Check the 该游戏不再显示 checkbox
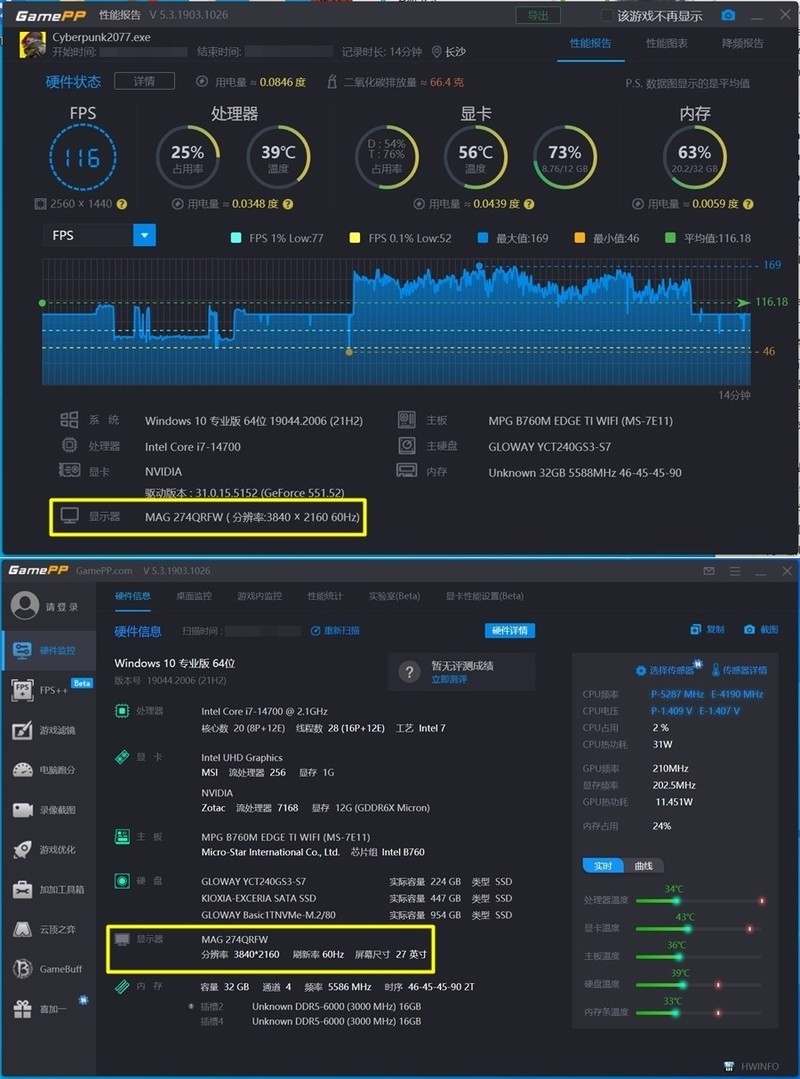The image size is (800, 1079). [607, 15]
